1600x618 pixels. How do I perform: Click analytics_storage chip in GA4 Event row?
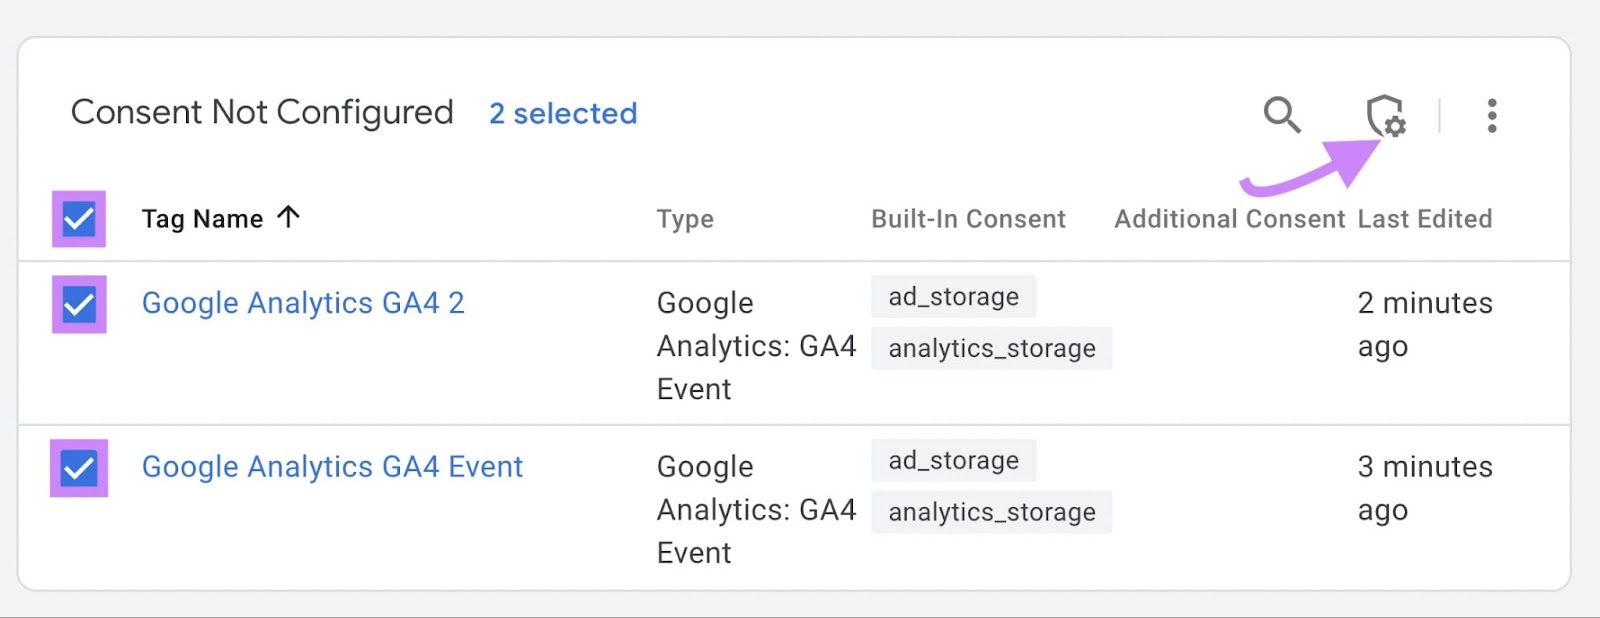pos(992,512)
